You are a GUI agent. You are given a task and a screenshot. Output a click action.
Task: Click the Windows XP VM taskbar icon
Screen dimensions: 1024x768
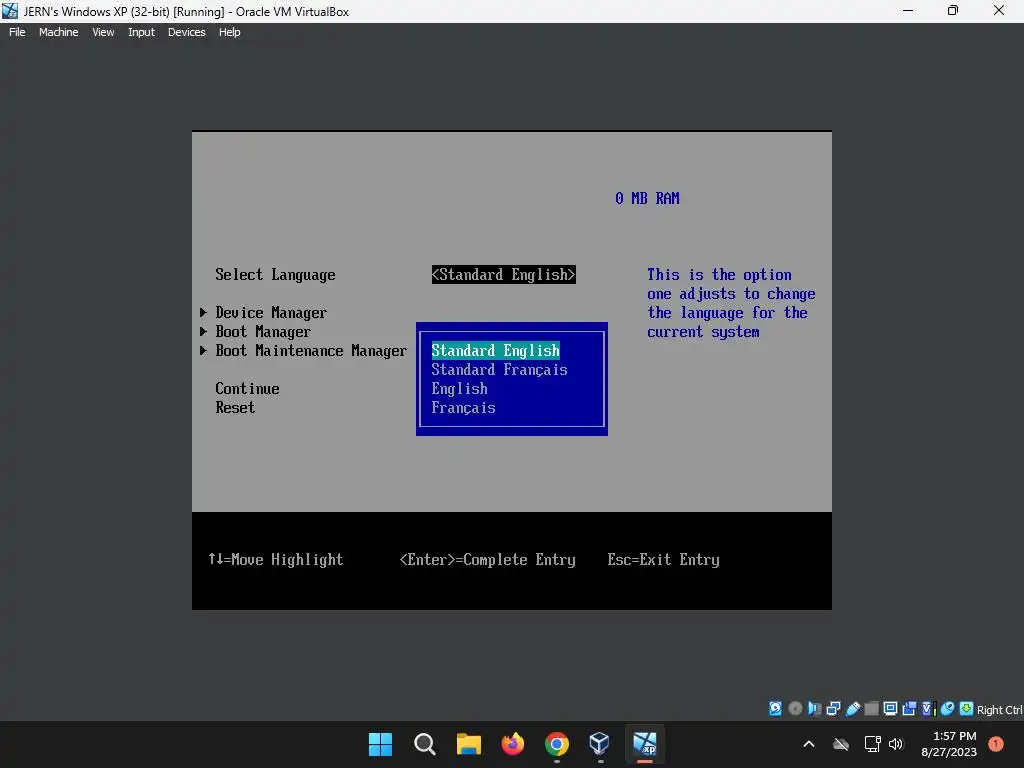click(645, 744)
